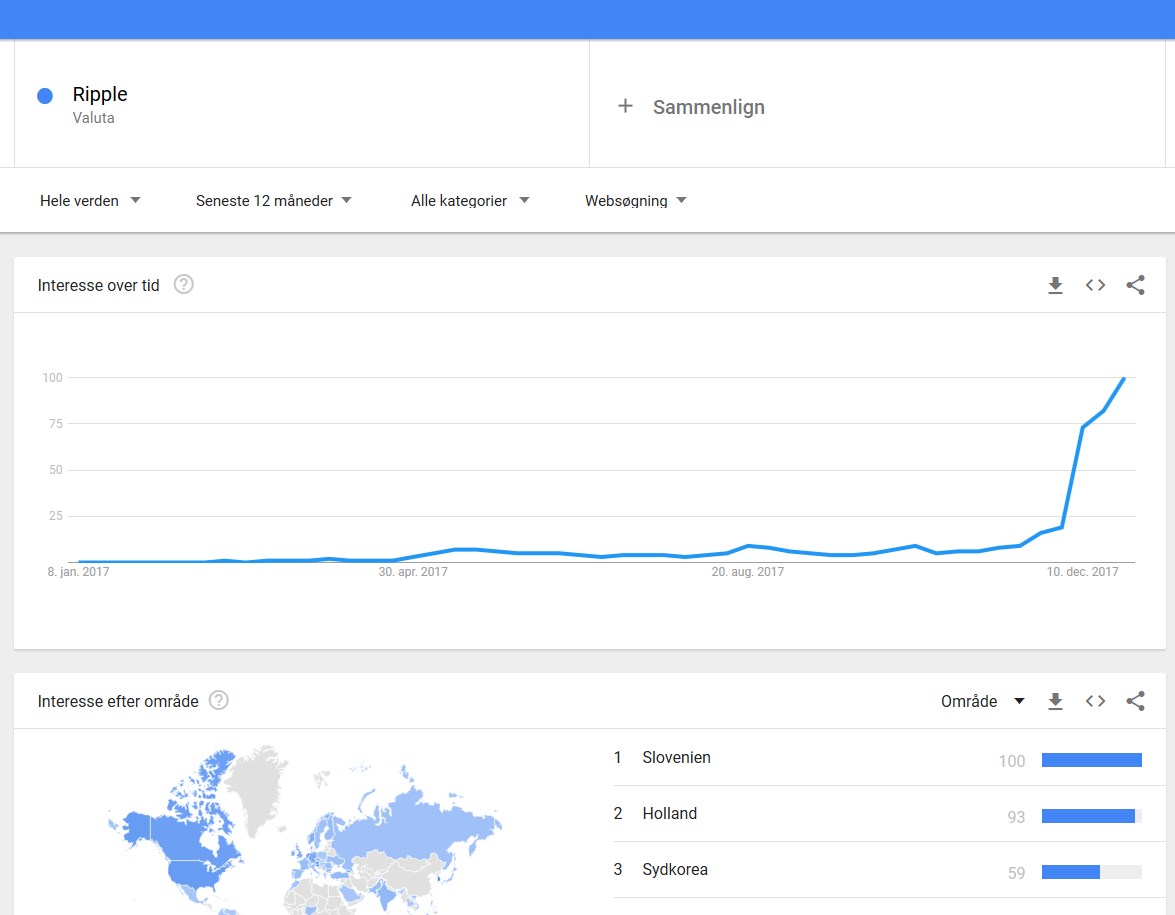Share the Interesse efter område card
Viewport: 1175px width, 915px height.
coord(1135,702)
